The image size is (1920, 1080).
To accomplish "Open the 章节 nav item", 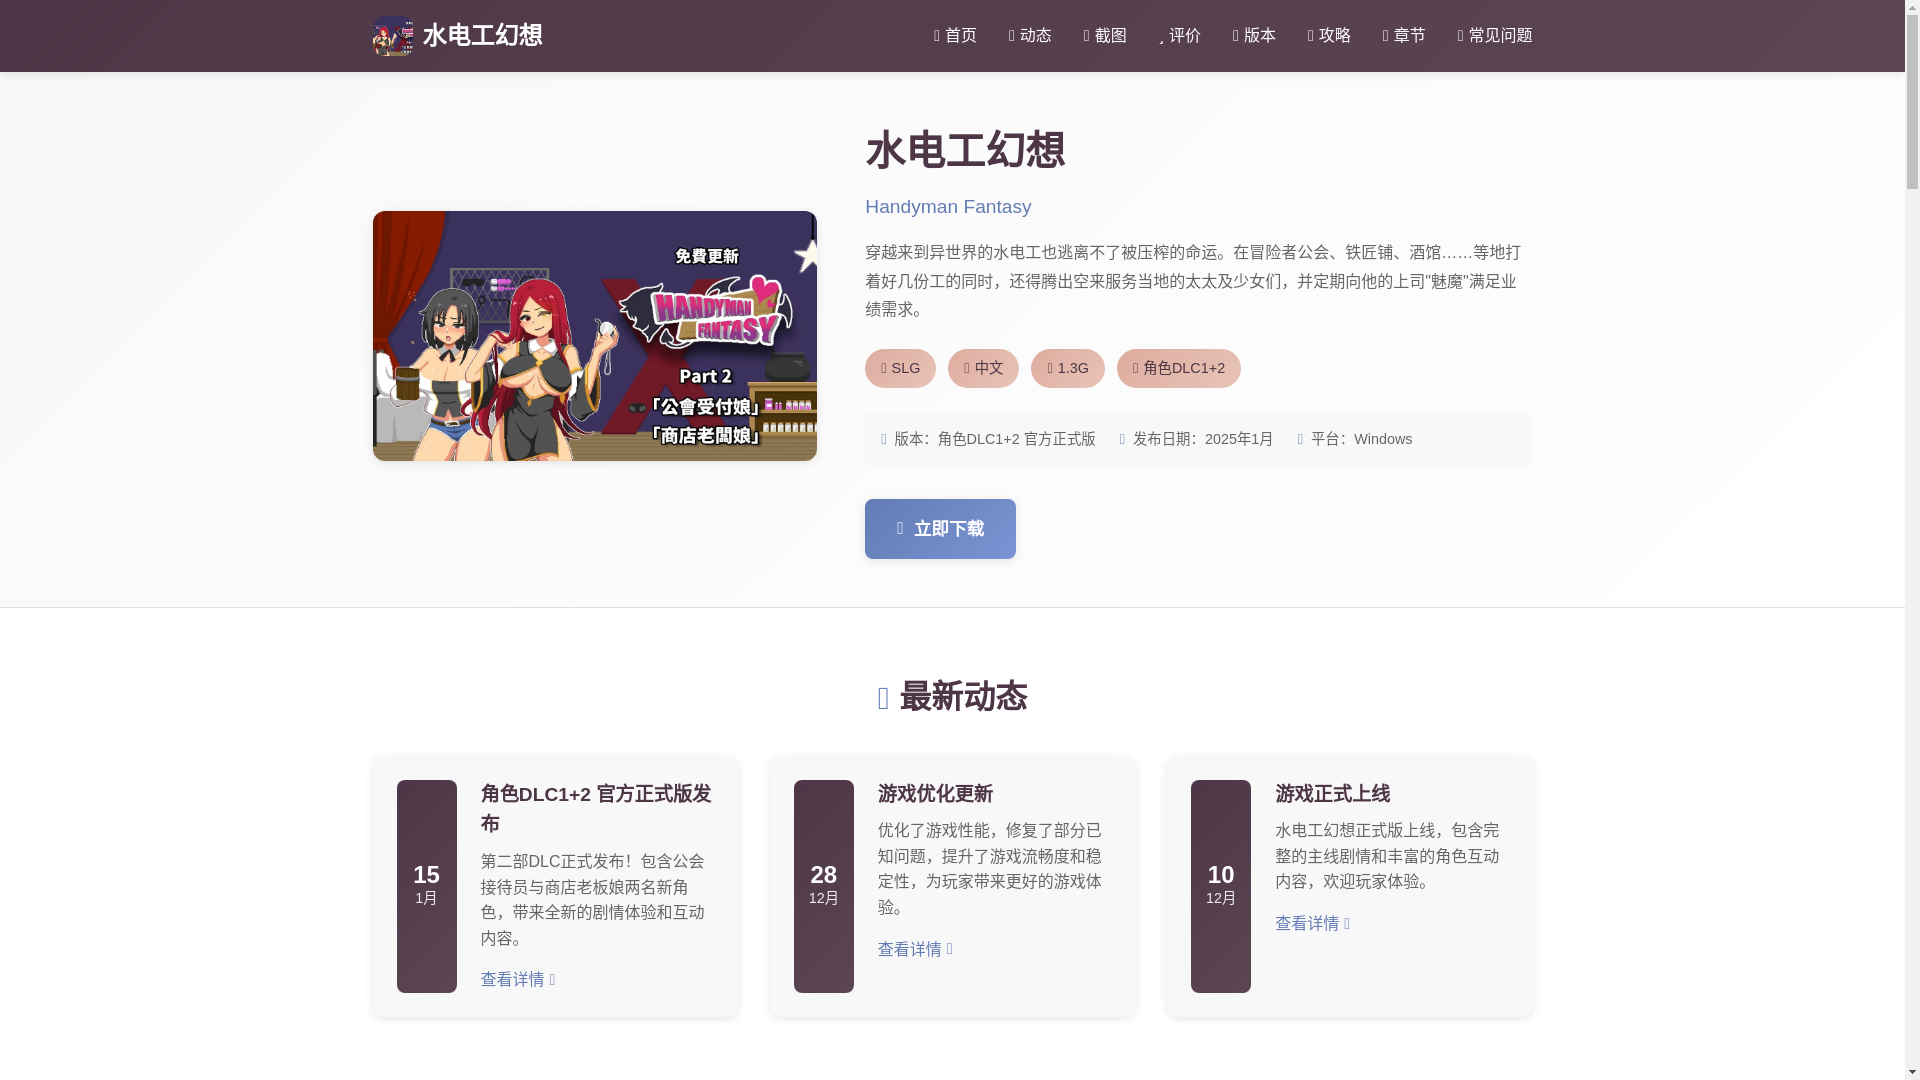I will tap(1404, 36).
